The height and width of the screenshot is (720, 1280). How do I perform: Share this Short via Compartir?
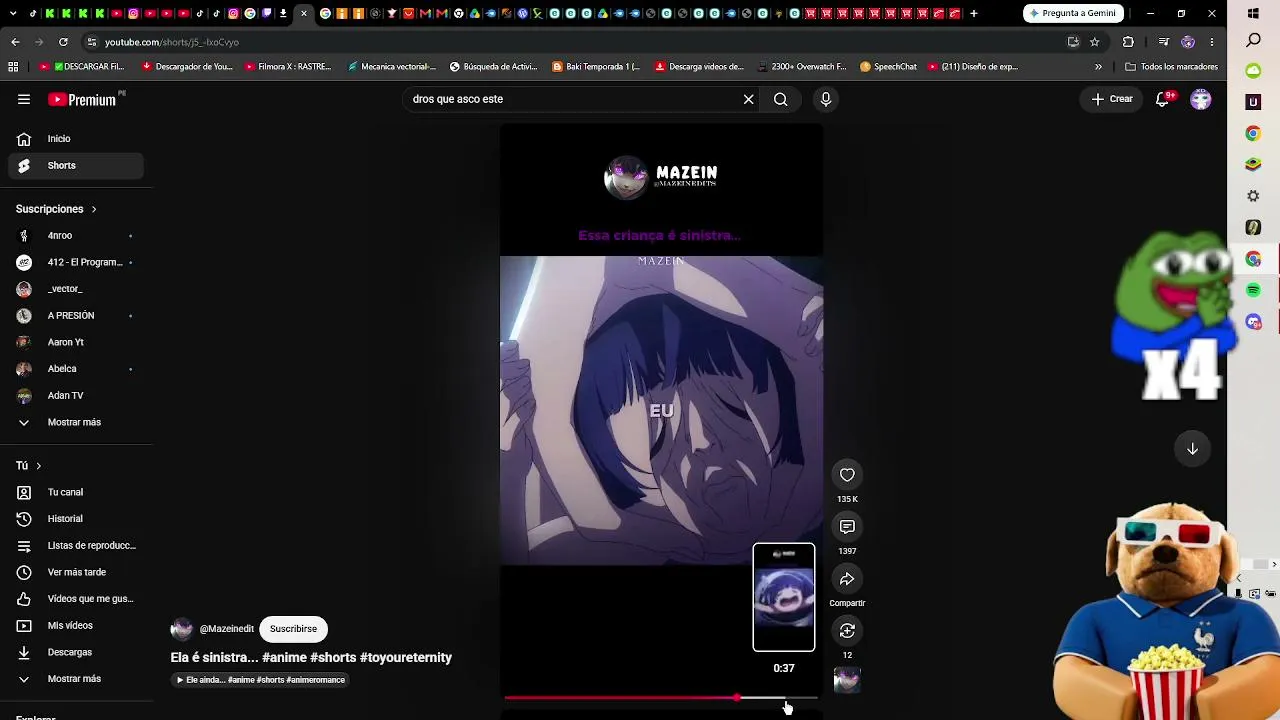pos(847,579)
